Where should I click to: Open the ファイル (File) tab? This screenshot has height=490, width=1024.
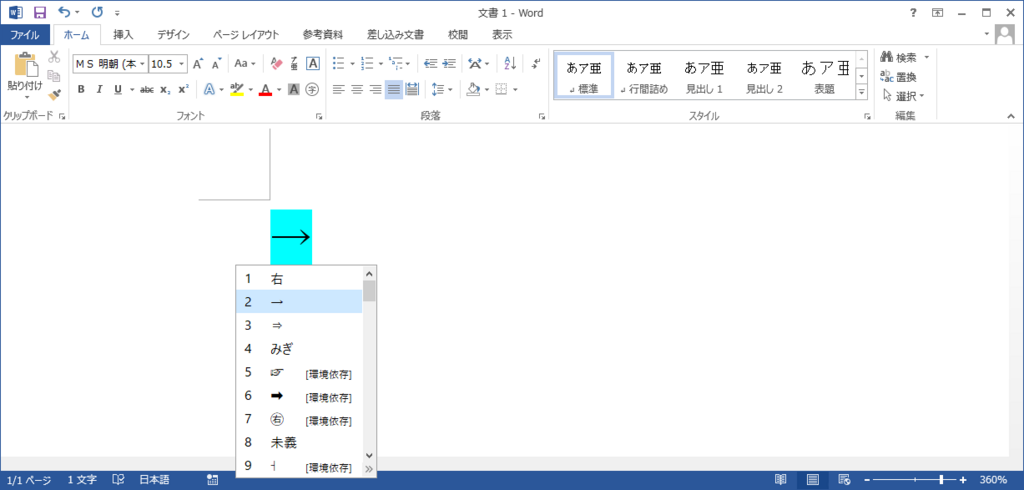pyautogui.click(x=25, y=35)
